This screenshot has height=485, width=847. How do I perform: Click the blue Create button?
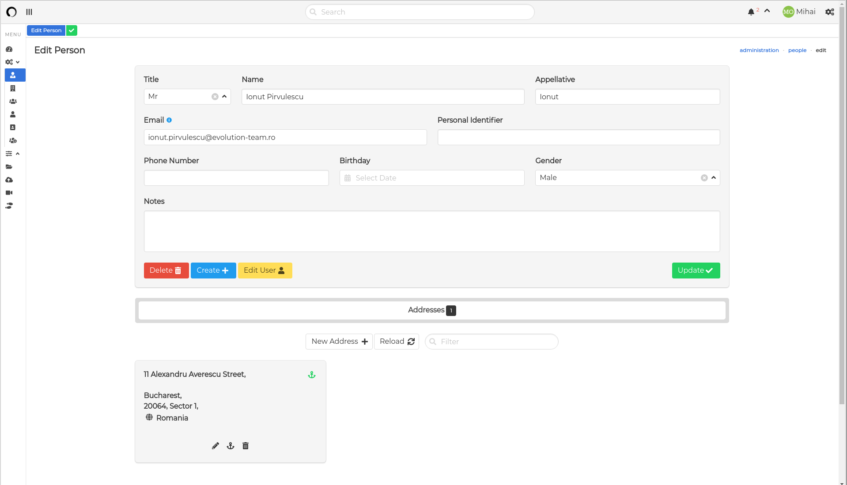coord(213,270)
